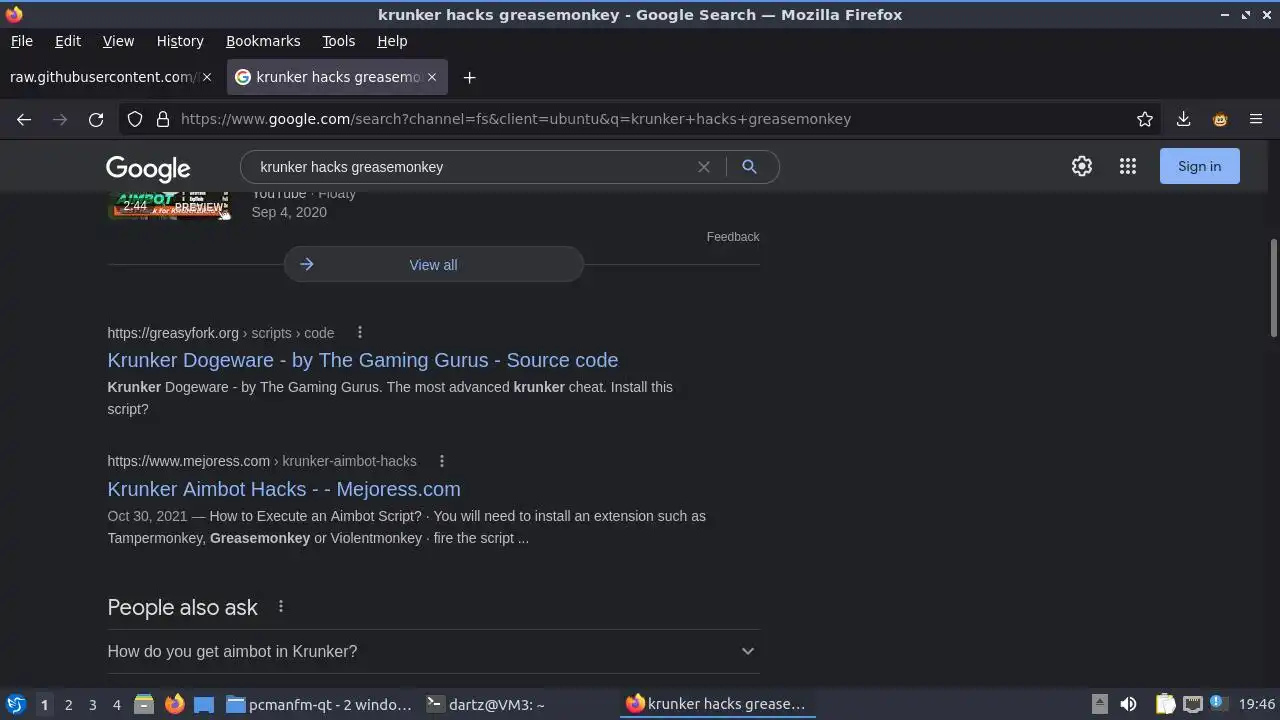
Task: Click the tray eject media icon
Action: [1099, 704]
